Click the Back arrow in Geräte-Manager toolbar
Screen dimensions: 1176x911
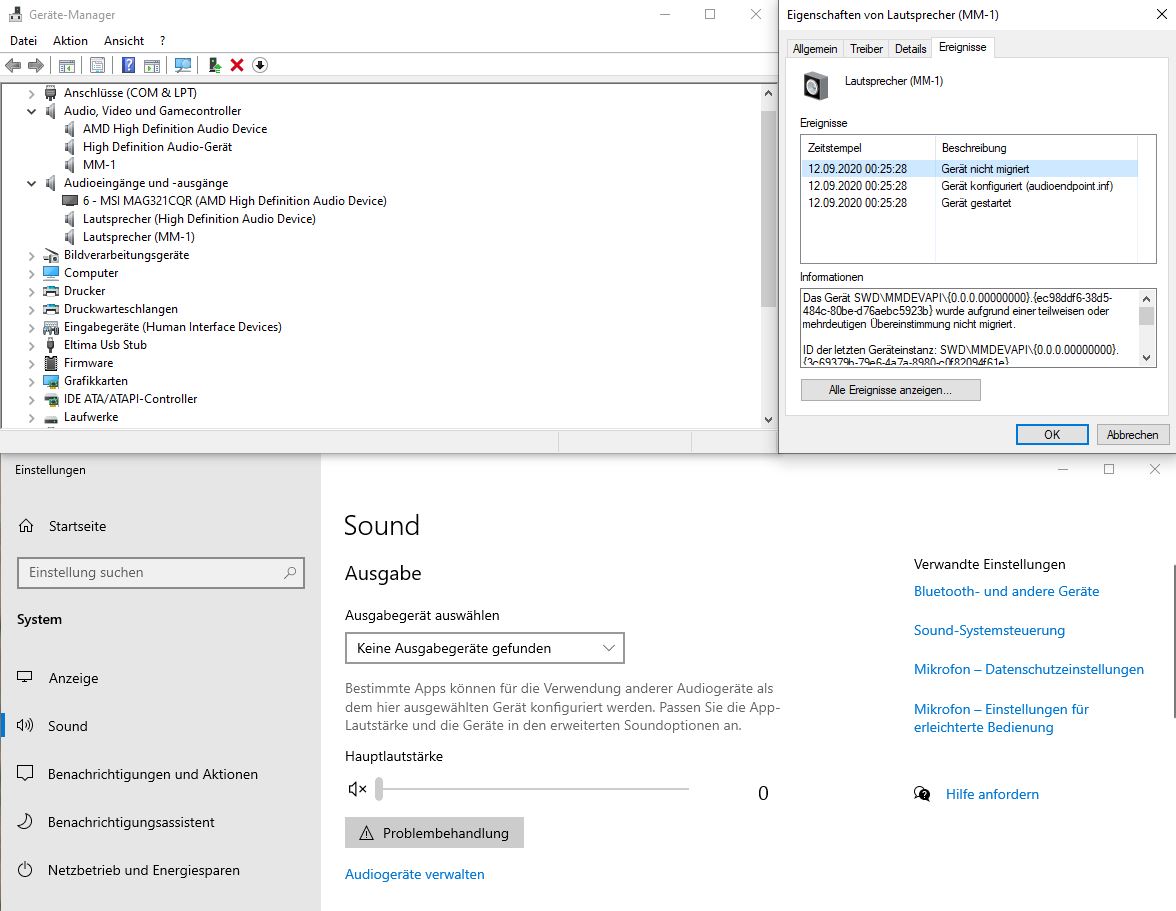coord(14,65)
